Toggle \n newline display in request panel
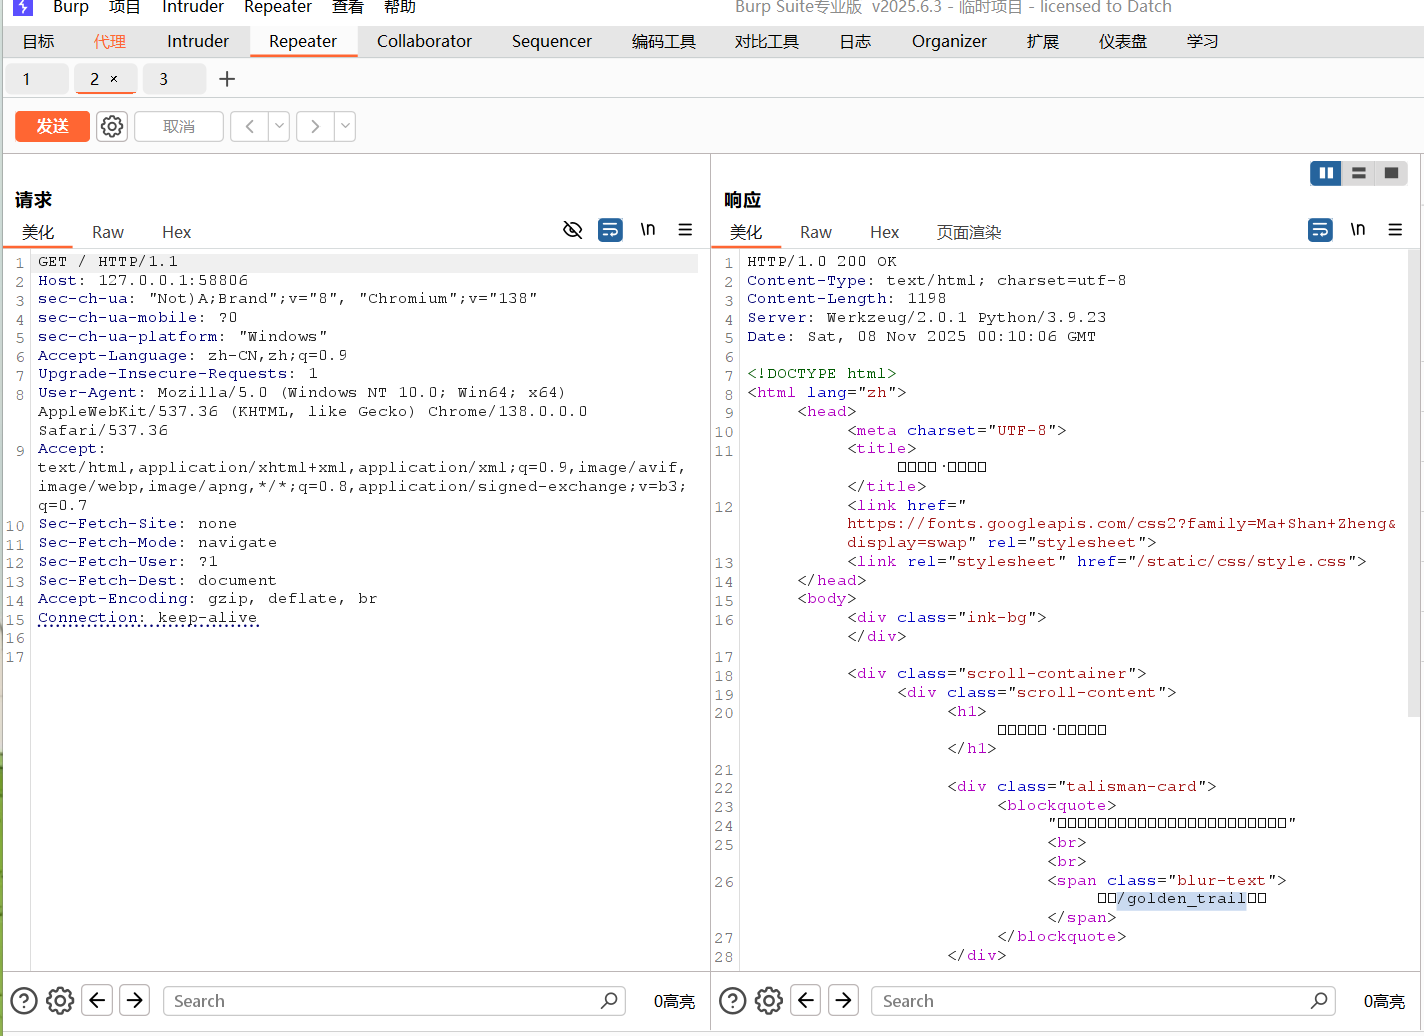The width and height of the screenshot is (1424, 1036). pyautogui.click(x=648, y=230)
